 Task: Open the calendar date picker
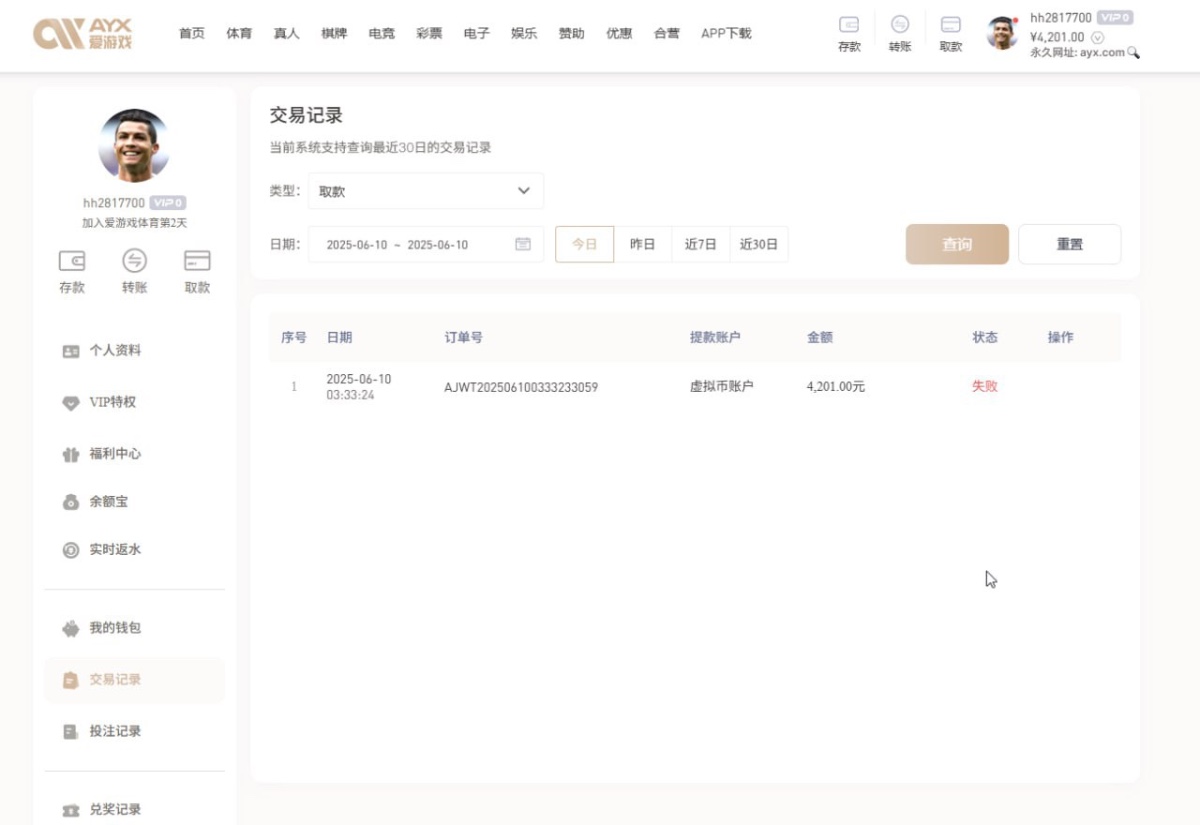[x=523, y=243]
